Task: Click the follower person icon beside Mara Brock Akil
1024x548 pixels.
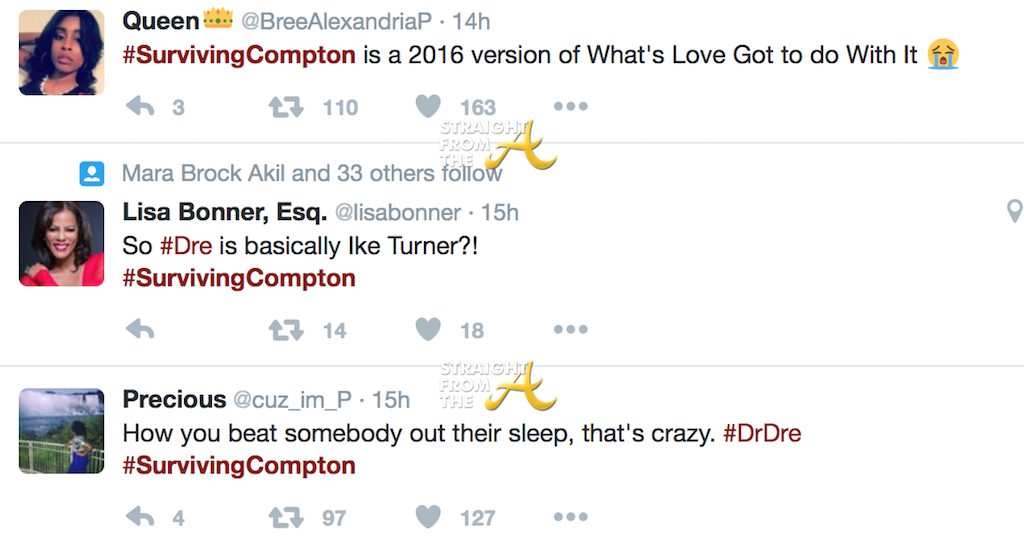Action: (92, 174)
